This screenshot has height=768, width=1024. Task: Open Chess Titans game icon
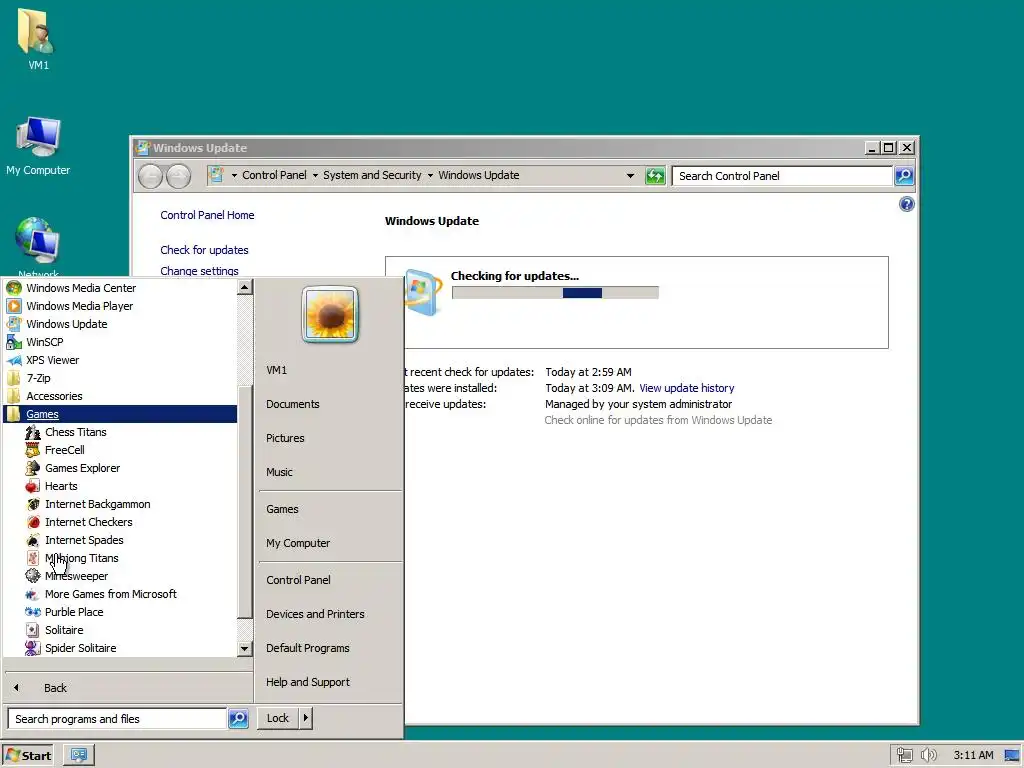point(33,432)
